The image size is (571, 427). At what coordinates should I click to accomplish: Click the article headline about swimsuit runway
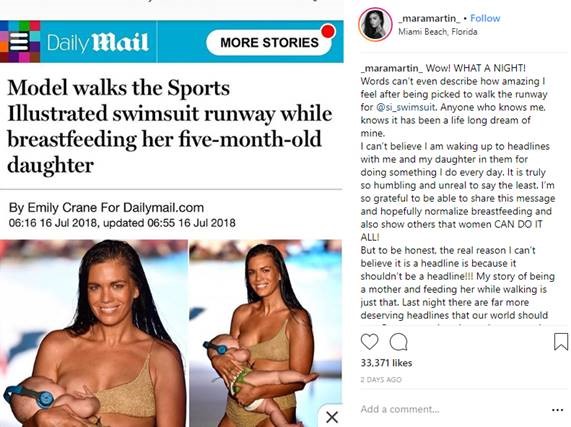169,126
